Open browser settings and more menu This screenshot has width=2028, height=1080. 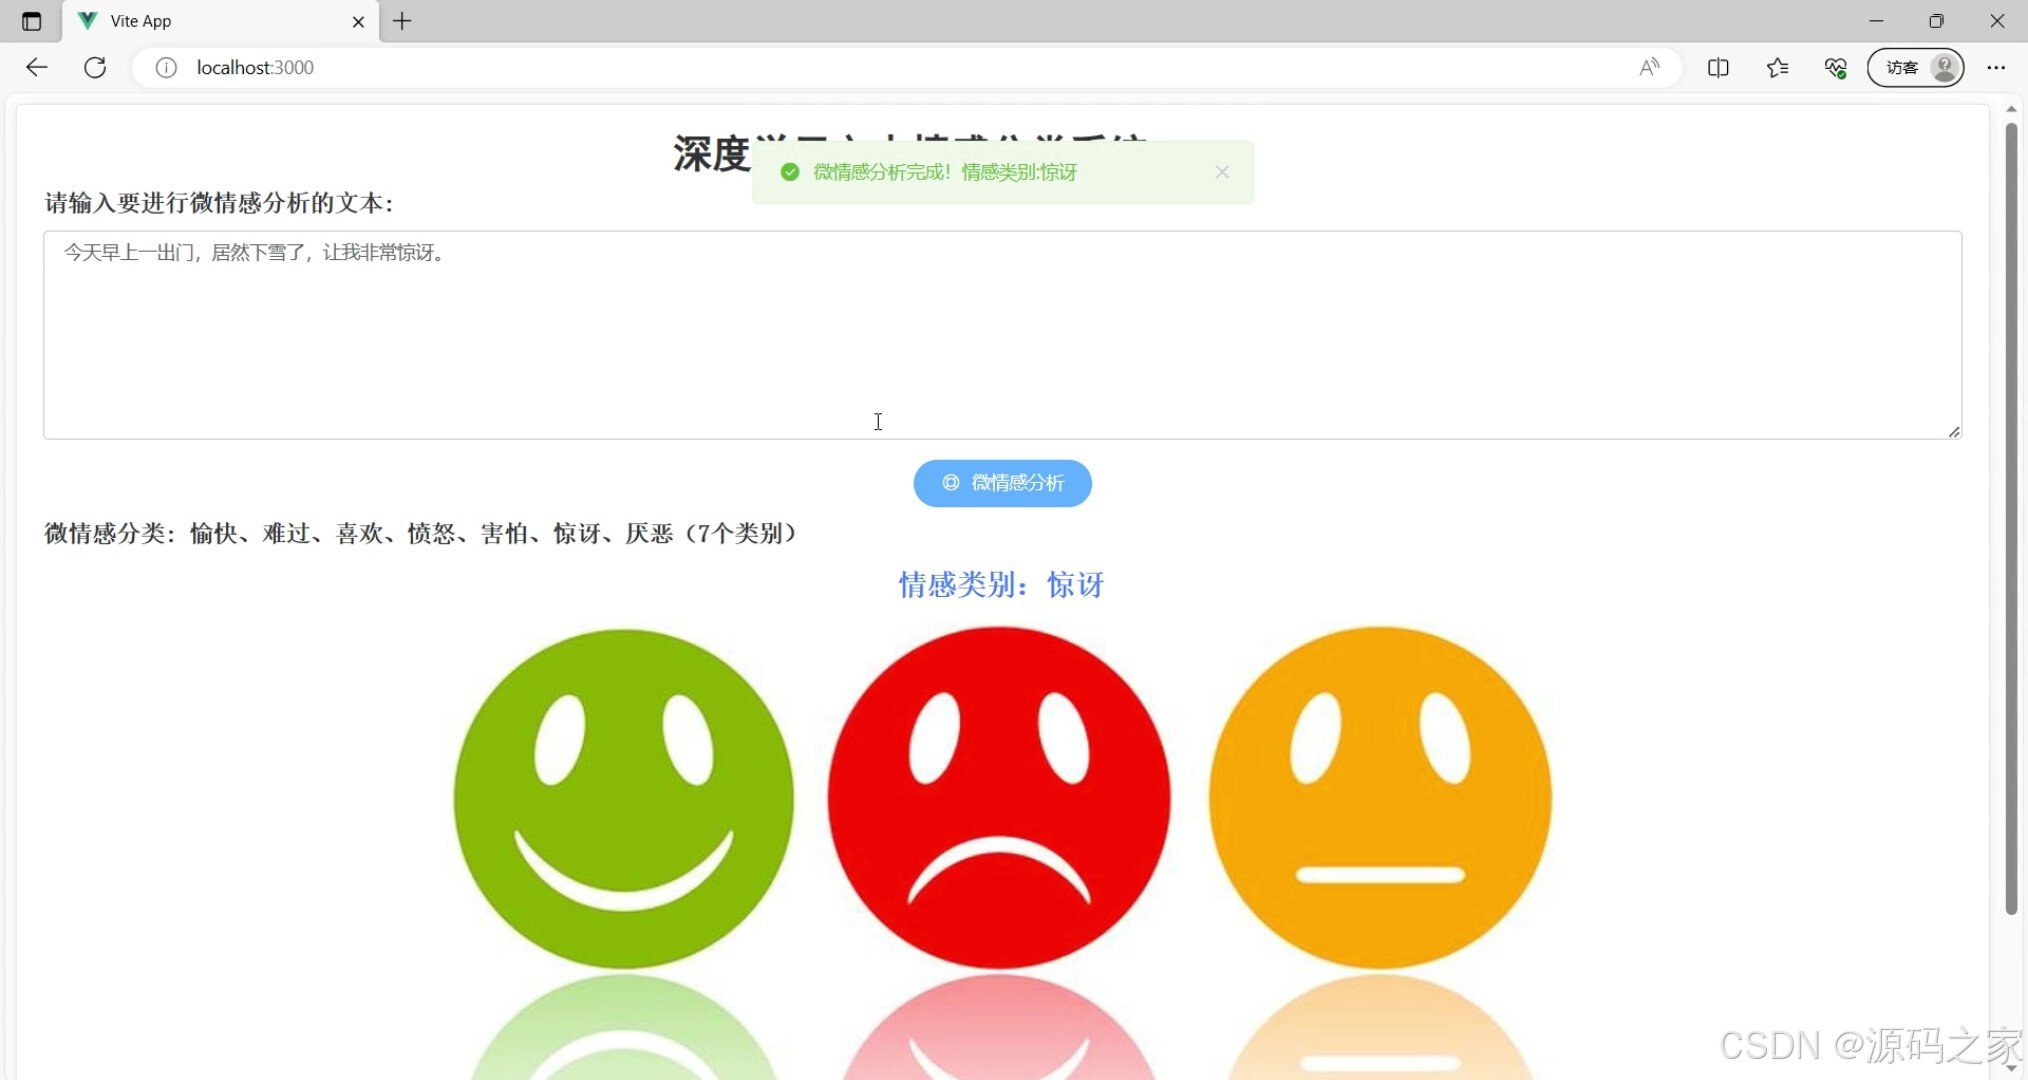(1996, 67)
